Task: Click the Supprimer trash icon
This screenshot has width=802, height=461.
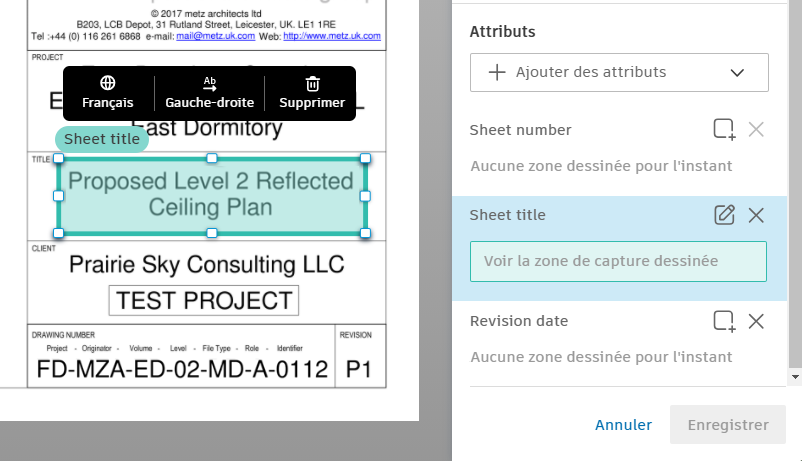Action: [x=312, y=83]
